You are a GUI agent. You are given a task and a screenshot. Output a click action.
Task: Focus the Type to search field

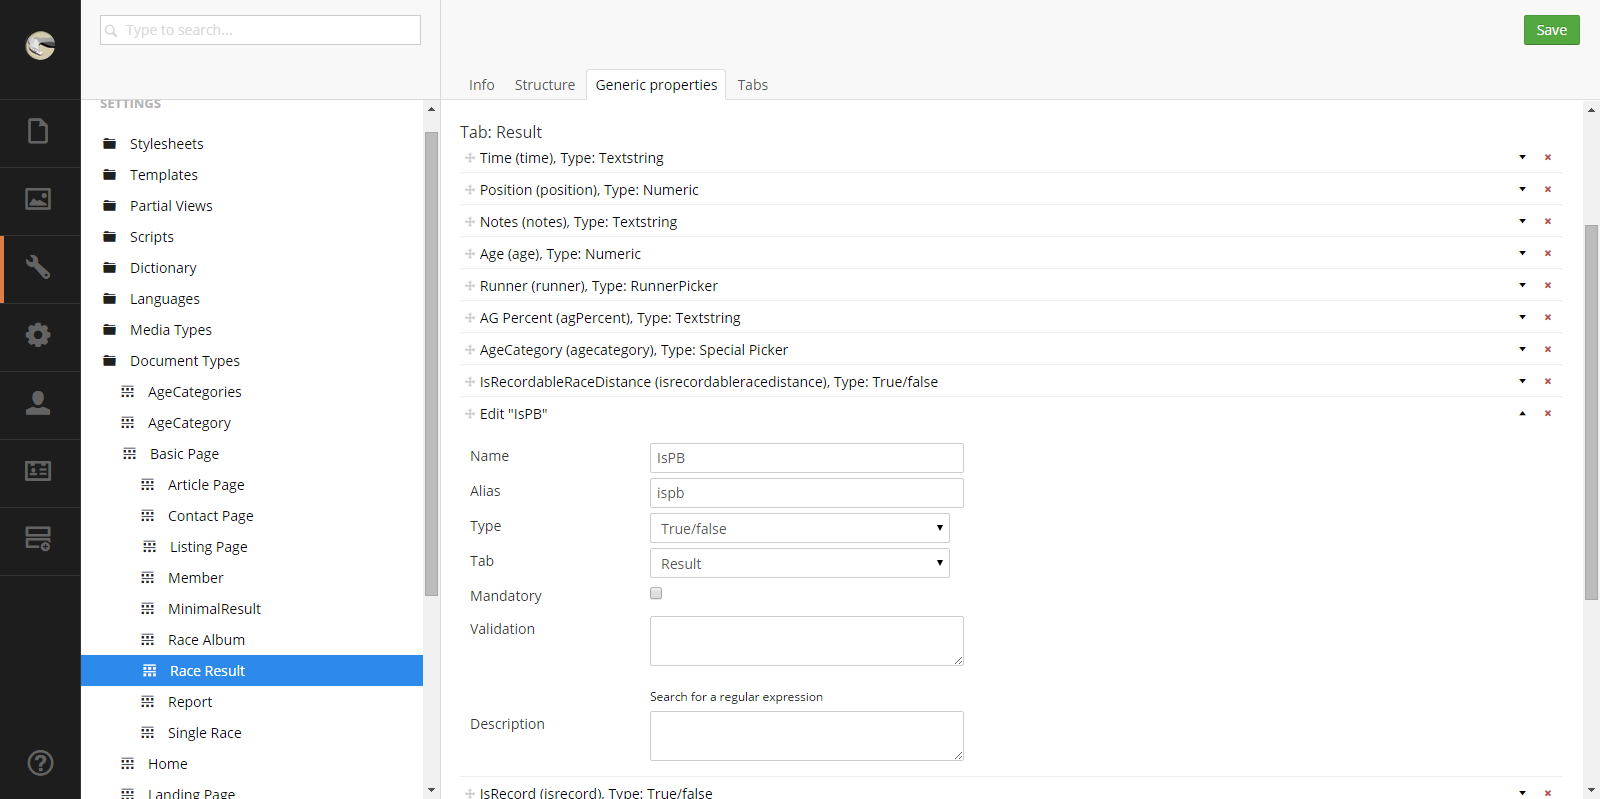(260, 30)
